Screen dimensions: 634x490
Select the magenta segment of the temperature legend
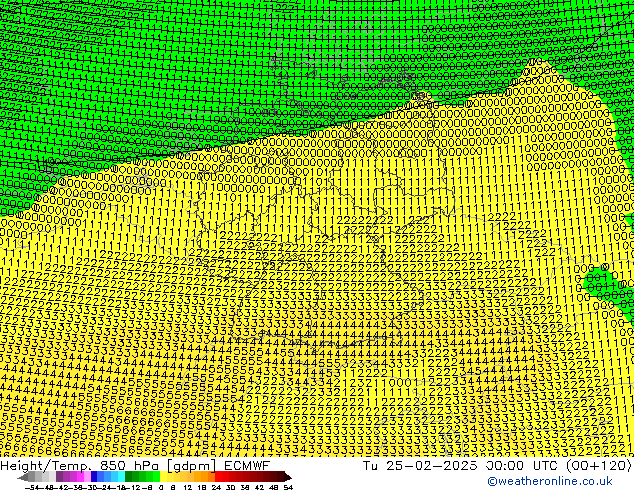pos(80,476)
